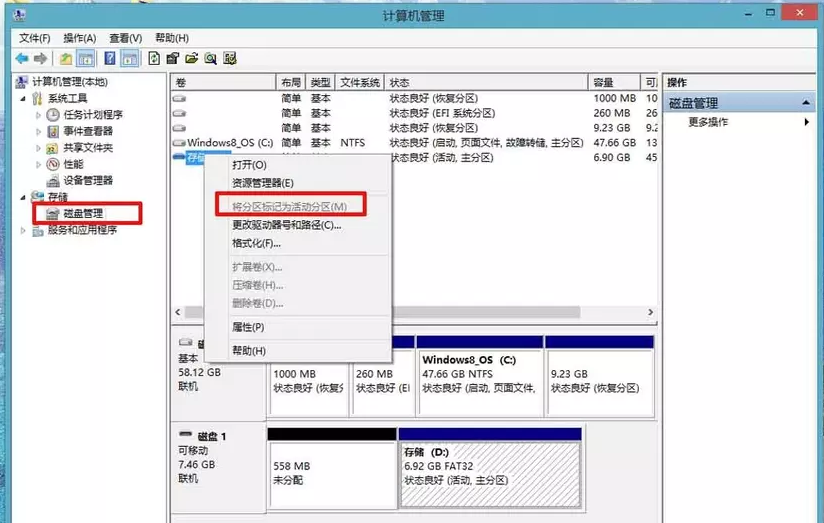Click the grey Forward arrow in toolbar
824x523 pixels.
40,58
